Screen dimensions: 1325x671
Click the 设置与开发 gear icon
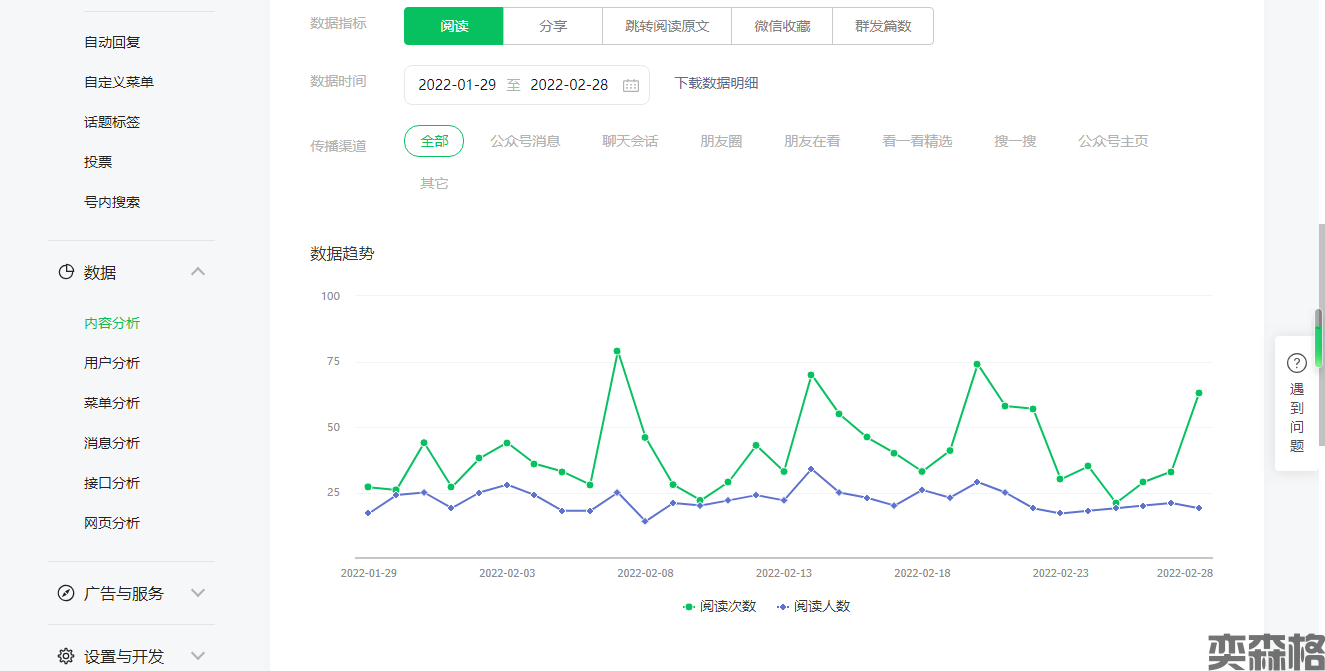(x=66, y=656)
